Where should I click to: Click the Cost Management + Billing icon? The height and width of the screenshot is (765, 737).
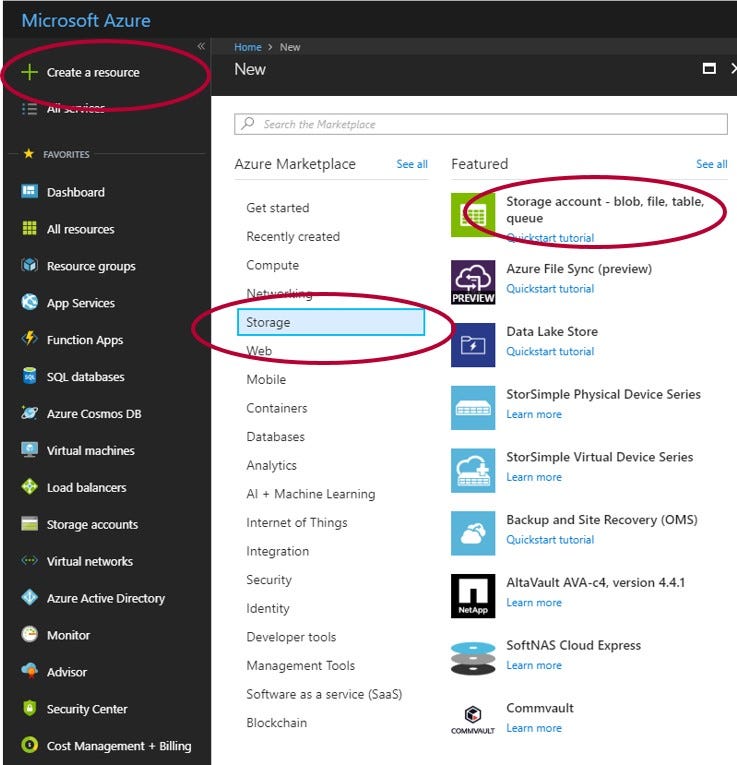(x=29, y=745)
